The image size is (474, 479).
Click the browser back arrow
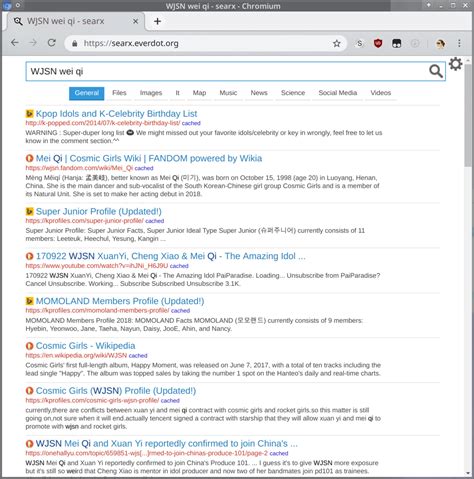point(15,43)
